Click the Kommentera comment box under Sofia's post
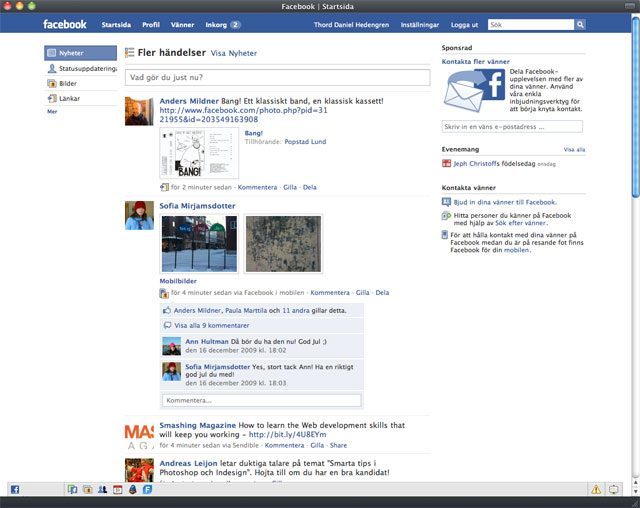The width and height of the screenshot is (640, 508). (262, 400)
